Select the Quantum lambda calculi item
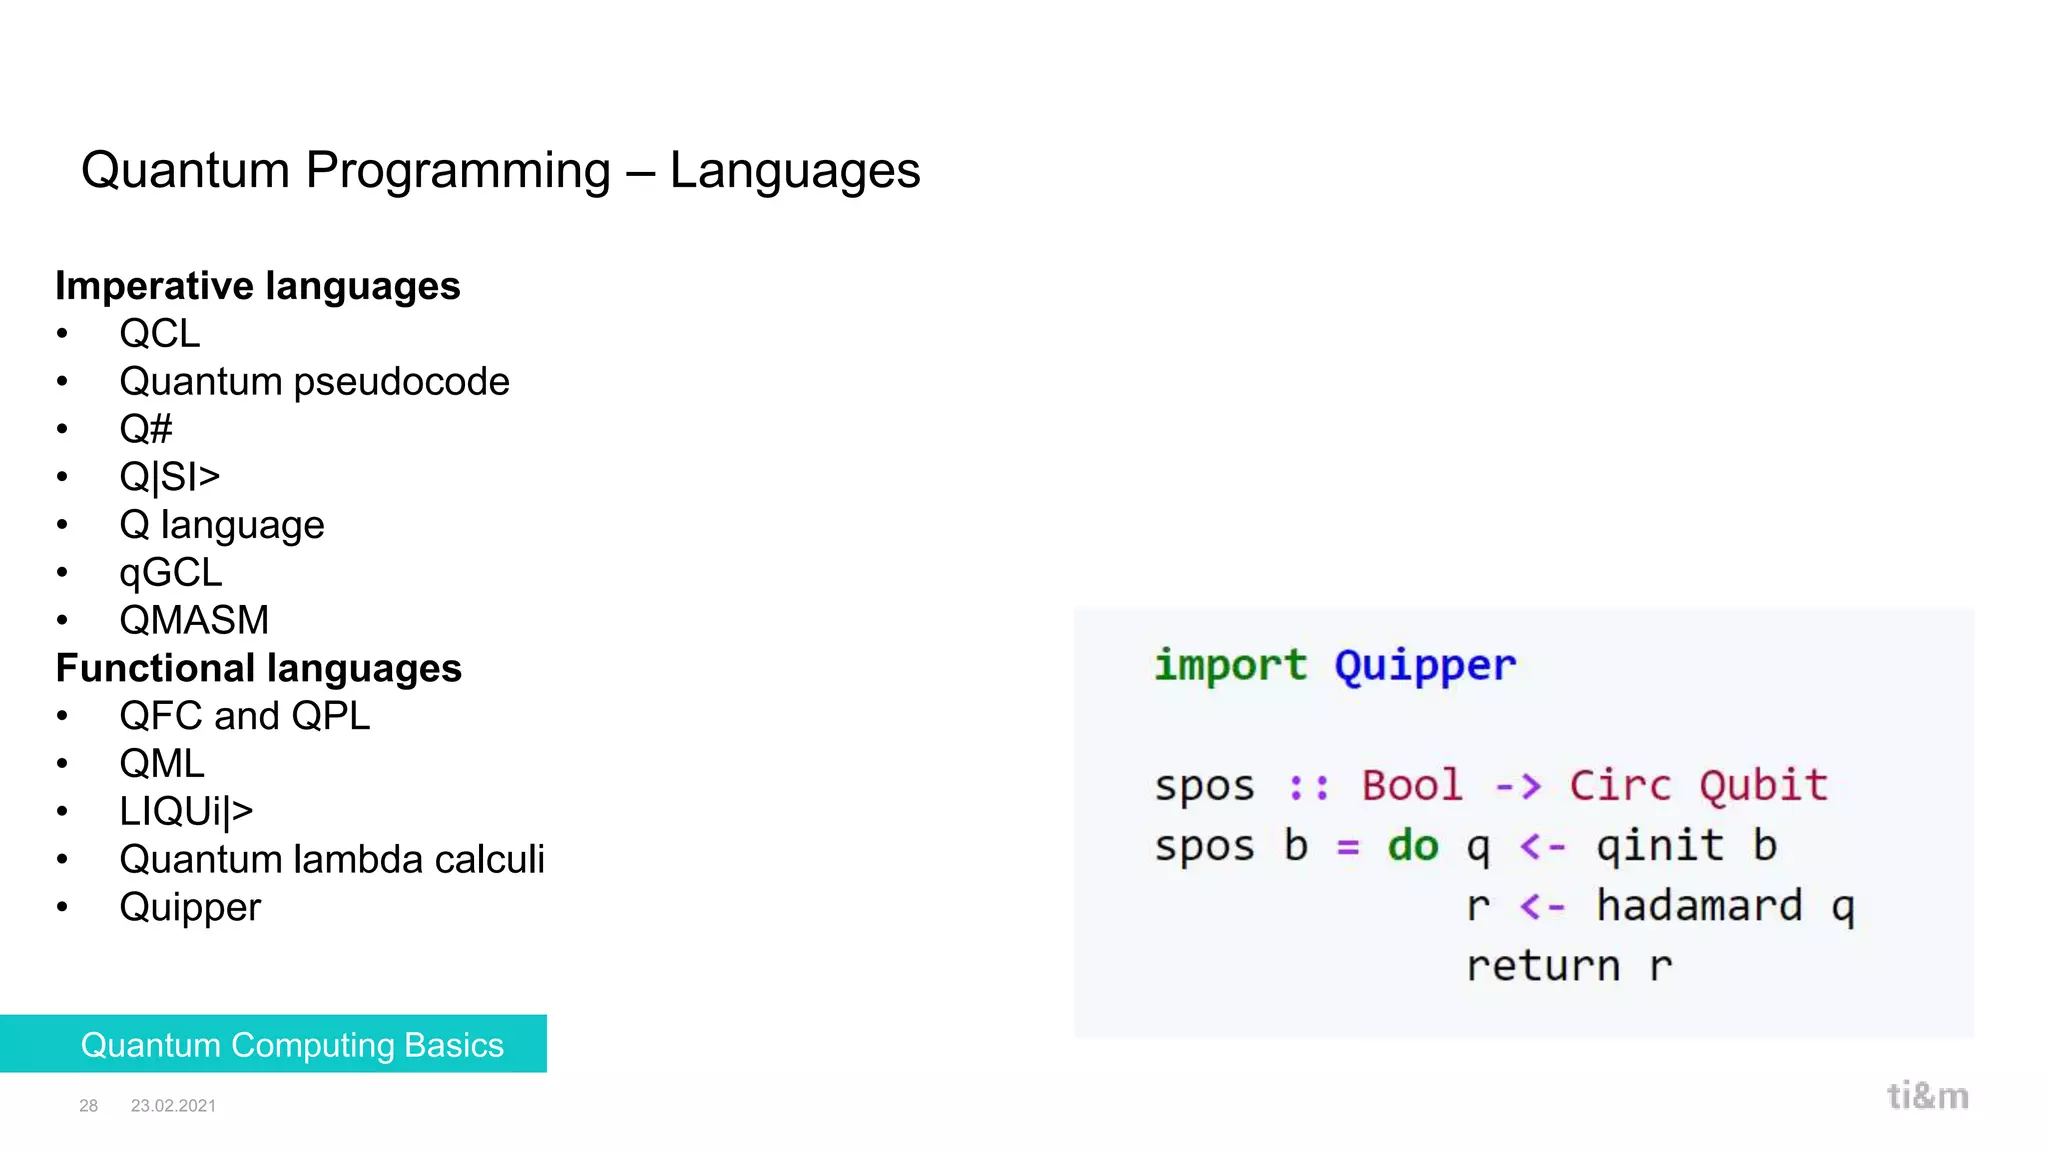This screenshot has width=2048, height=1152. (x=332, y=859)
